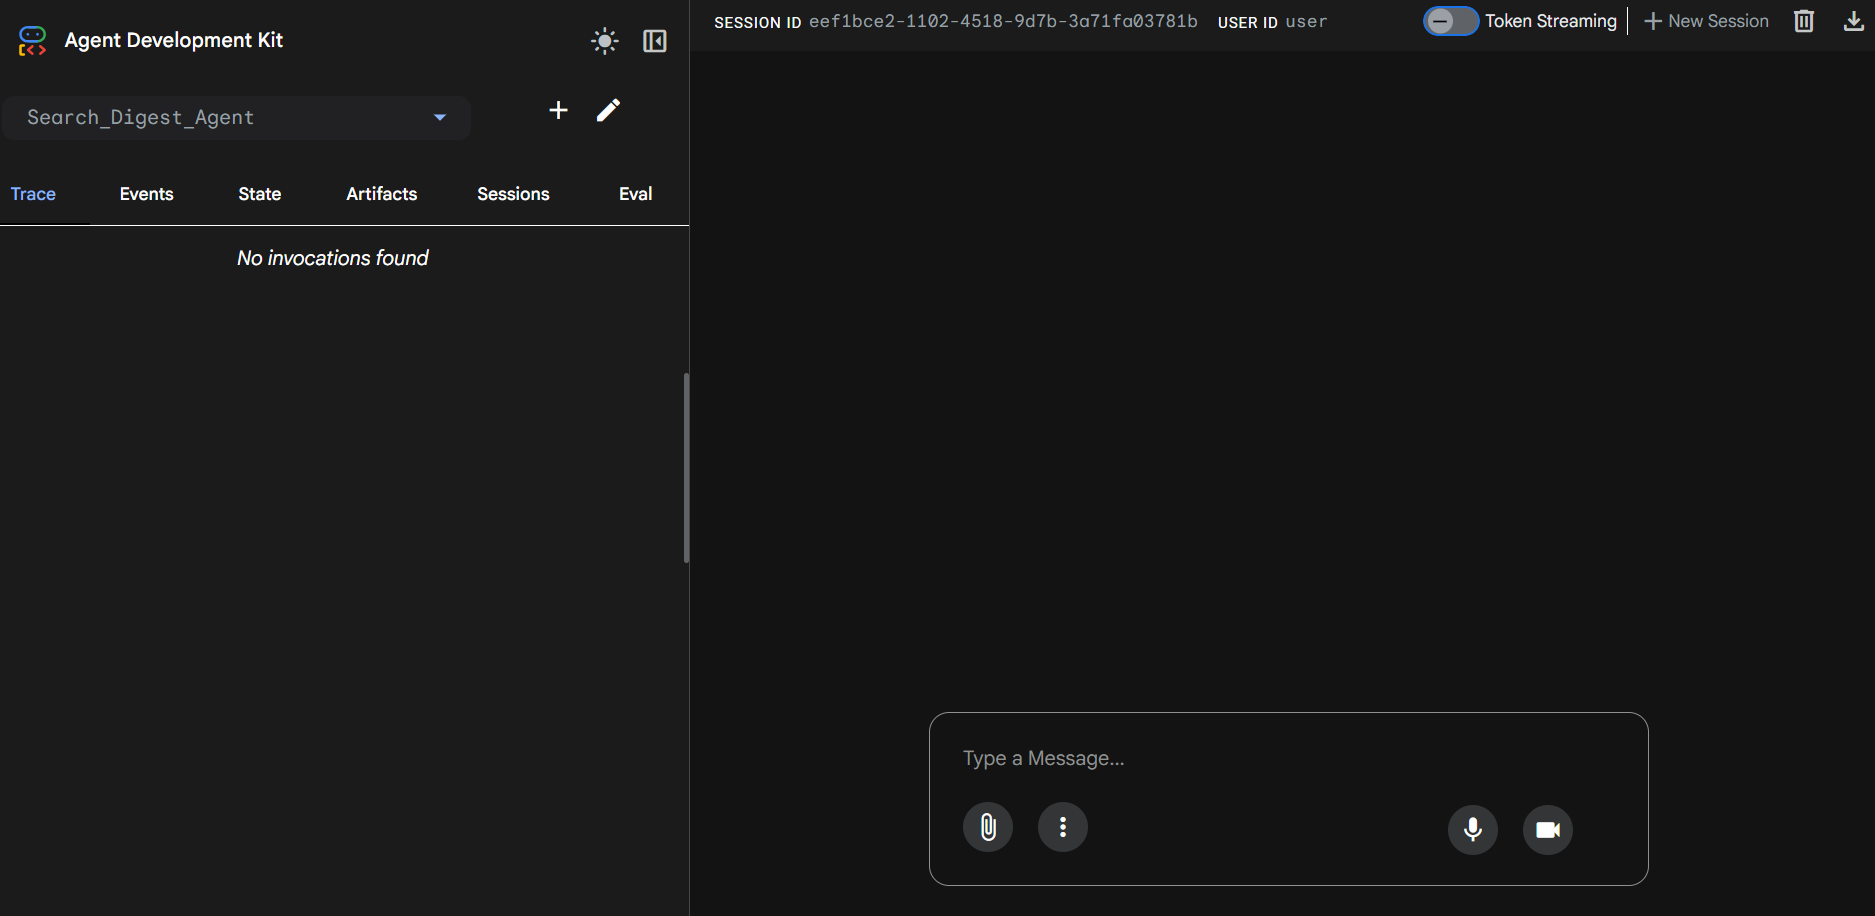Screen dimensions: 1875x916
Task: Switch to the Events tab
Action: tap(146, 194)
